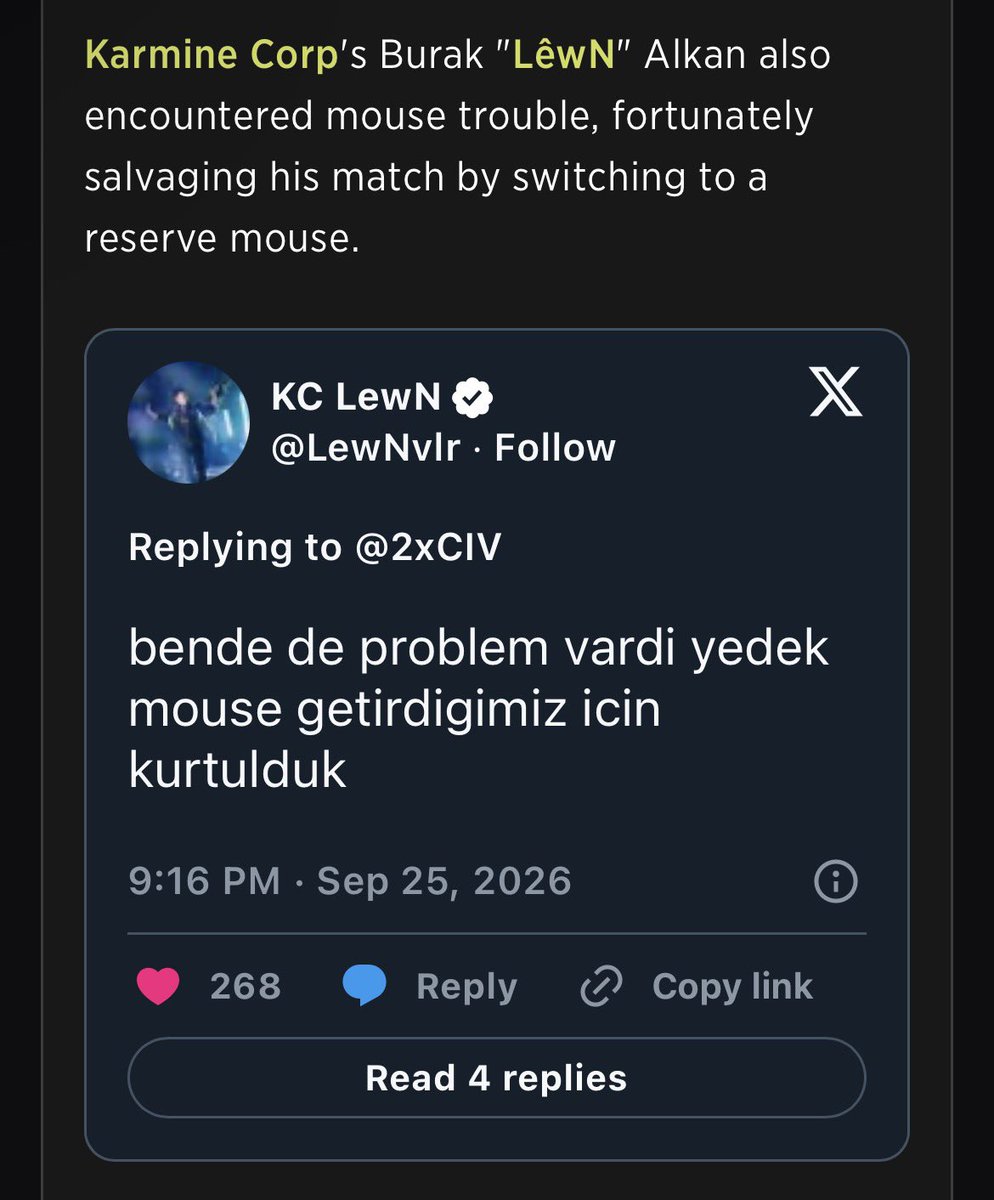Open the @LewNvlr handle
This screenshot has width=994, height=1200.
point(366,448)
